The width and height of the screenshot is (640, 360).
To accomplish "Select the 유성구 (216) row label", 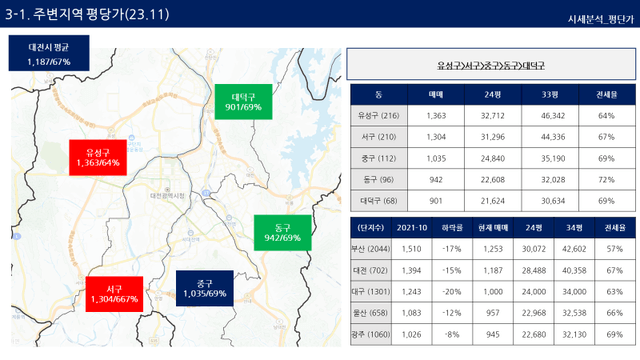I will click(379, 116).
